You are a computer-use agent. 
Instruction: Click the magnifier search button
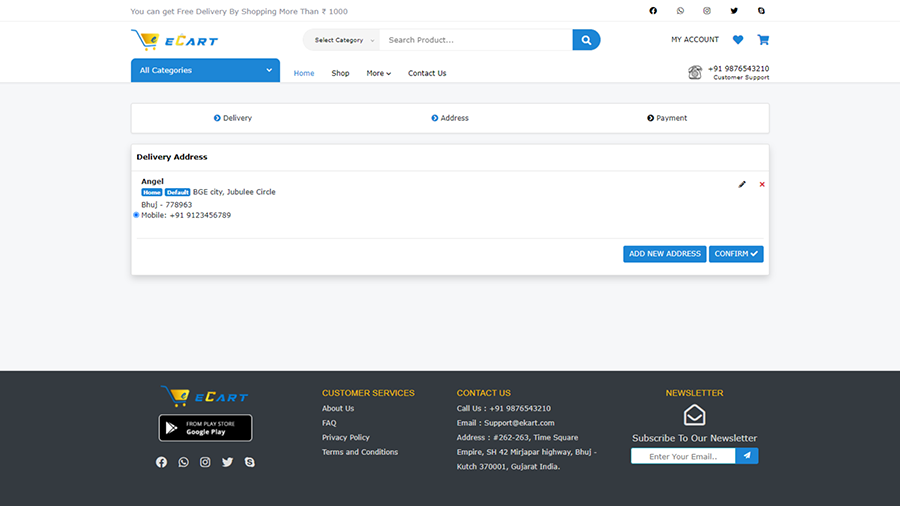tap(586, 40)
